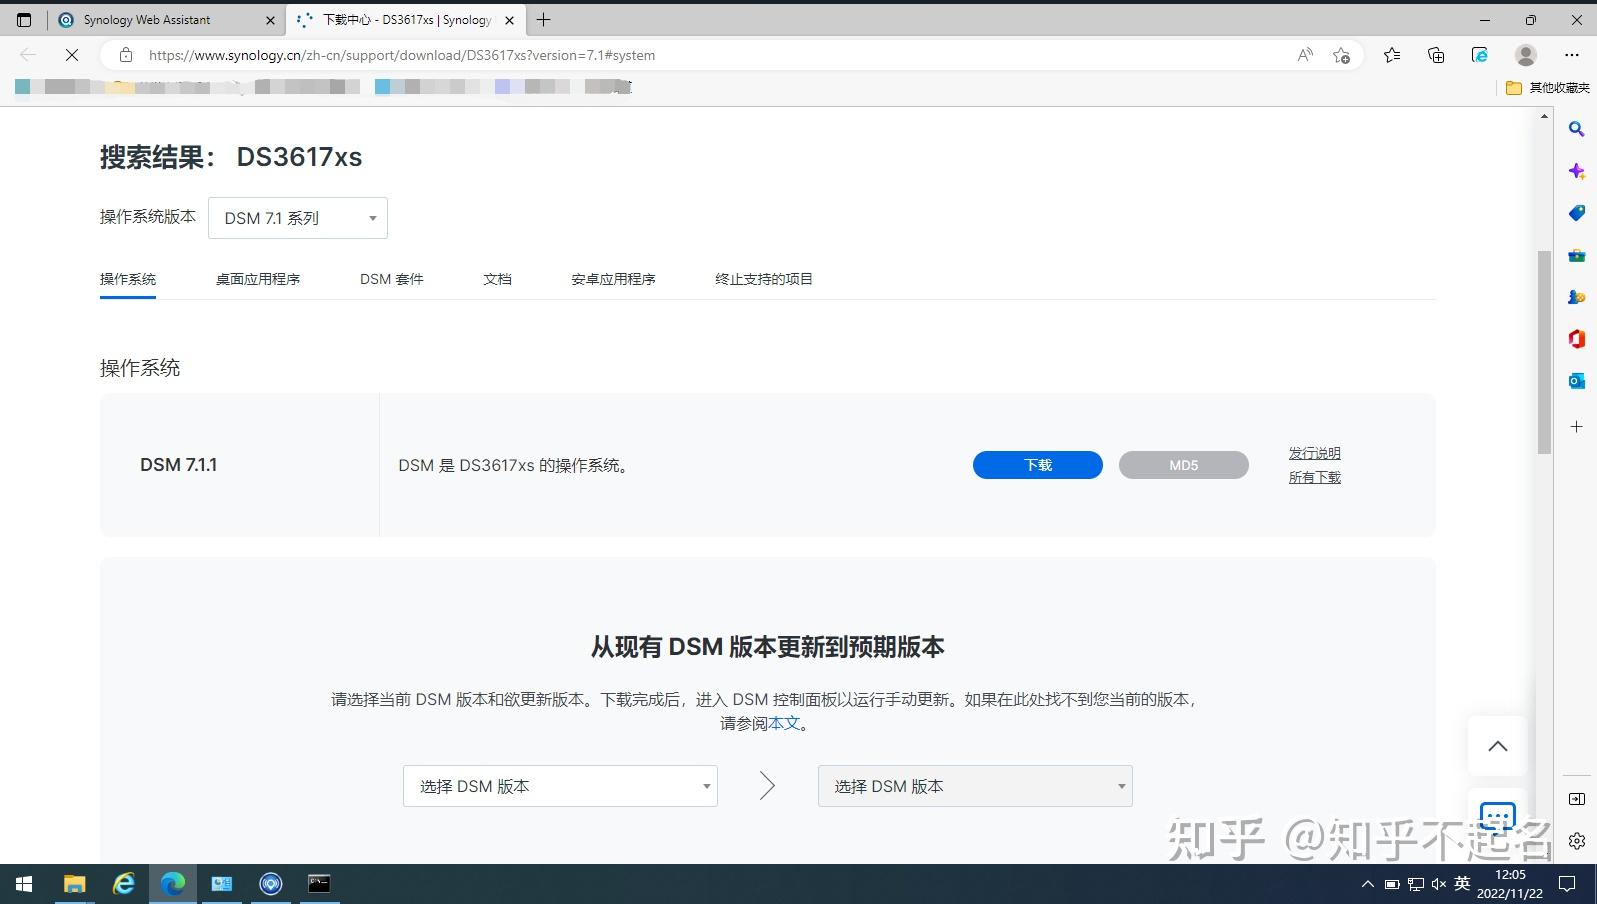Click the blue 下载 button
This screenshot has height=904, width=1597.
(x=1038, y=465)
